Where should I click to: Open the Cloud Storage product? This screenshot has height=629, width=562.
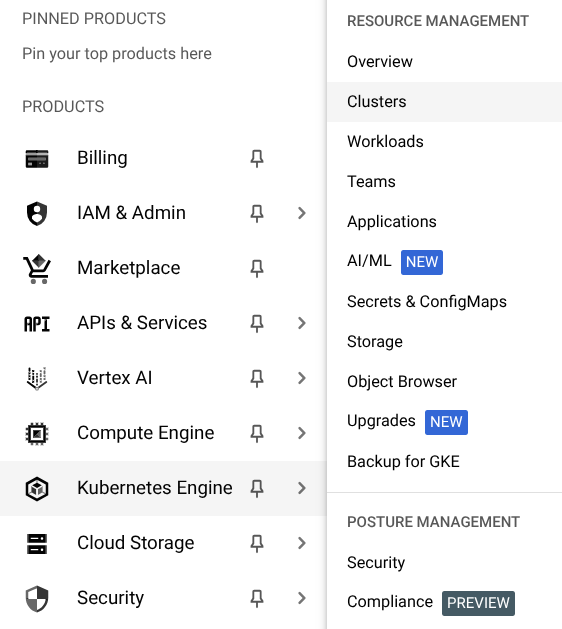click(136, 543)
